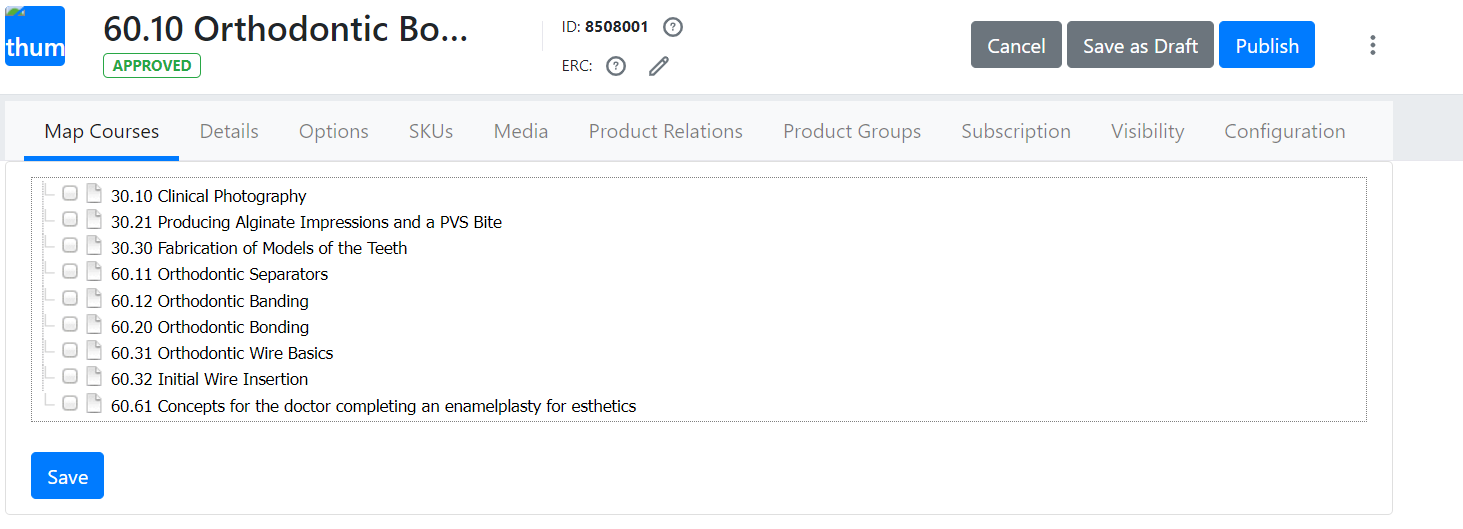
Task: Open the SKUs tab
Action: pyautogui.click(x=431, y=131)
